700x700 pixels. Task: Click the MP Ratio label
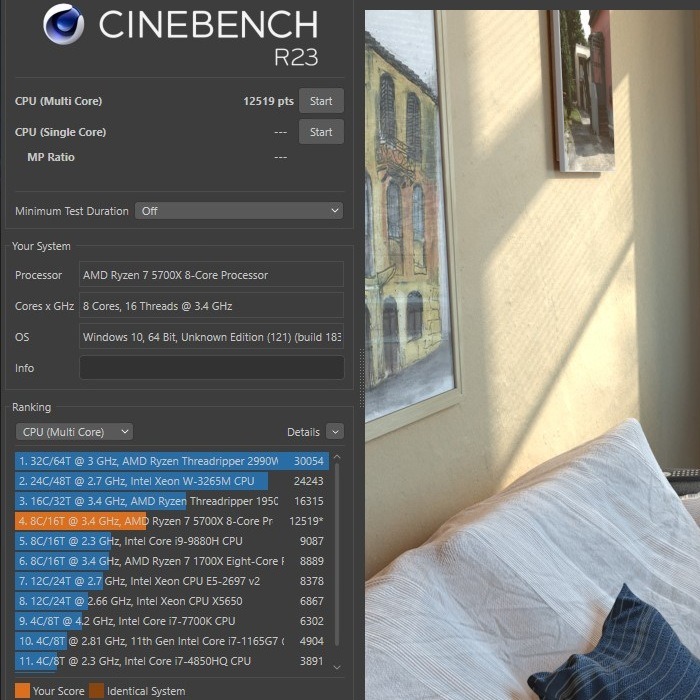point(51,157)
